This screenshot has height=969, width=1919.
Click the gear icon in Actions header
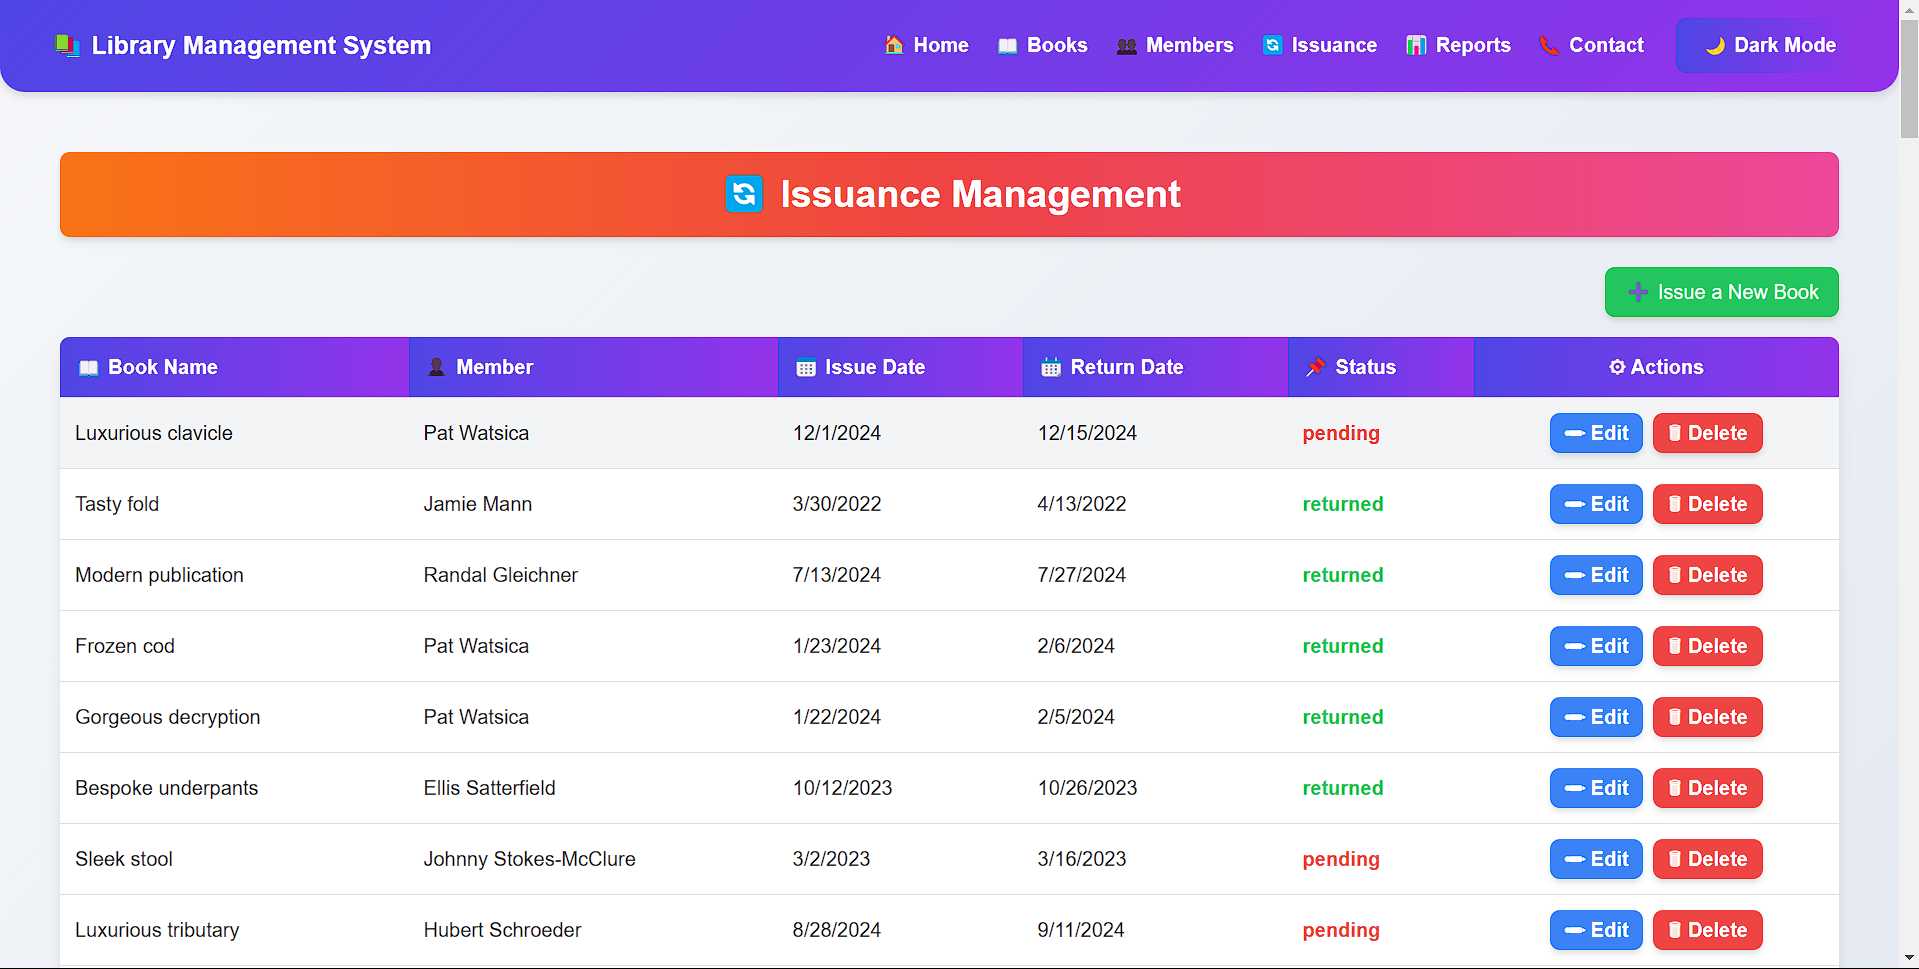click(1617, 367)
